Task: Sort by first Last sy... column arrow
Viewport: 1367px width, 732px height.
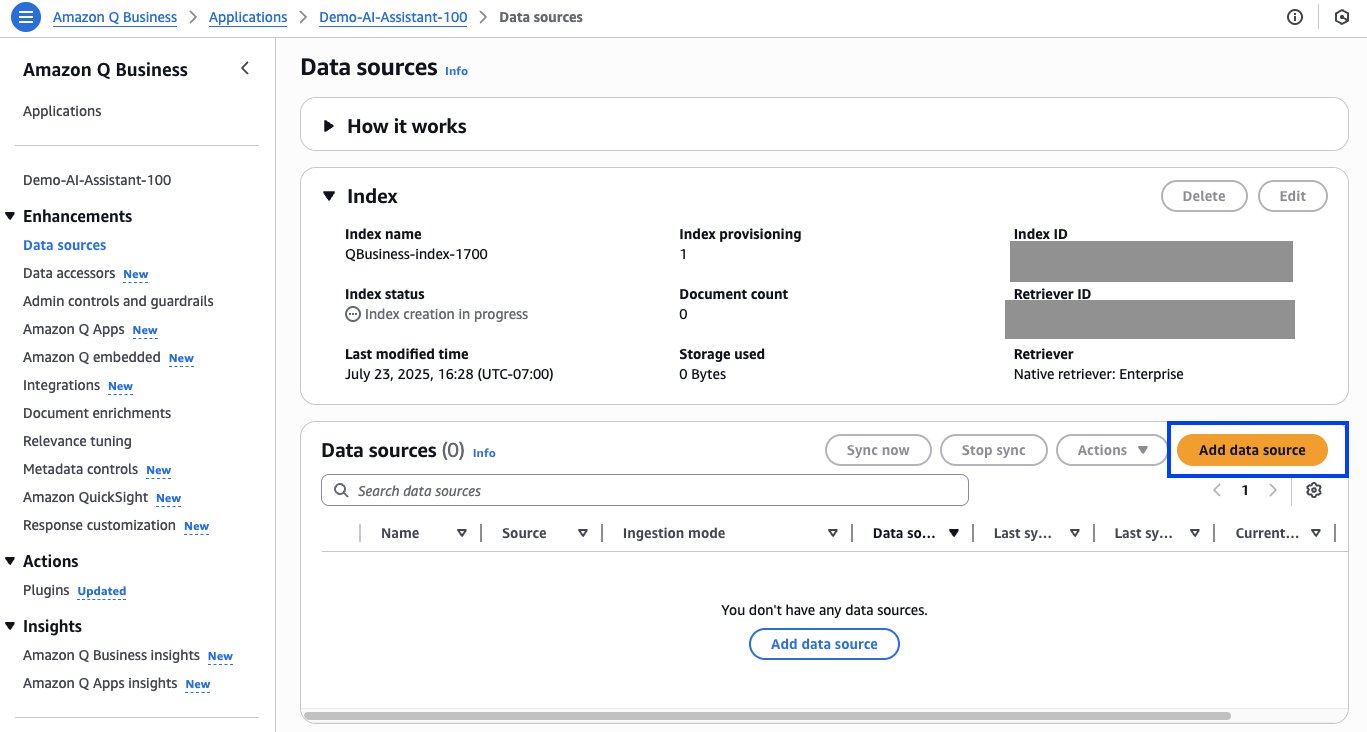Action: (1075, 533)
